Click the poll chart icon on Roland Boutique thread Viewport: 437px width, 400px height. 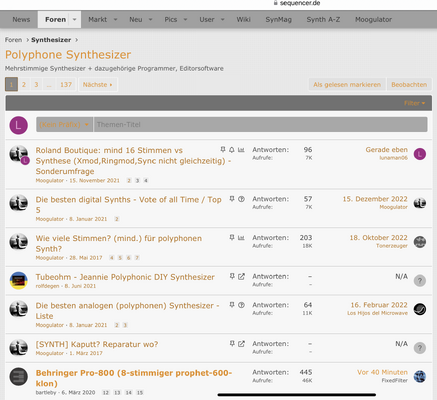(241, 150)
